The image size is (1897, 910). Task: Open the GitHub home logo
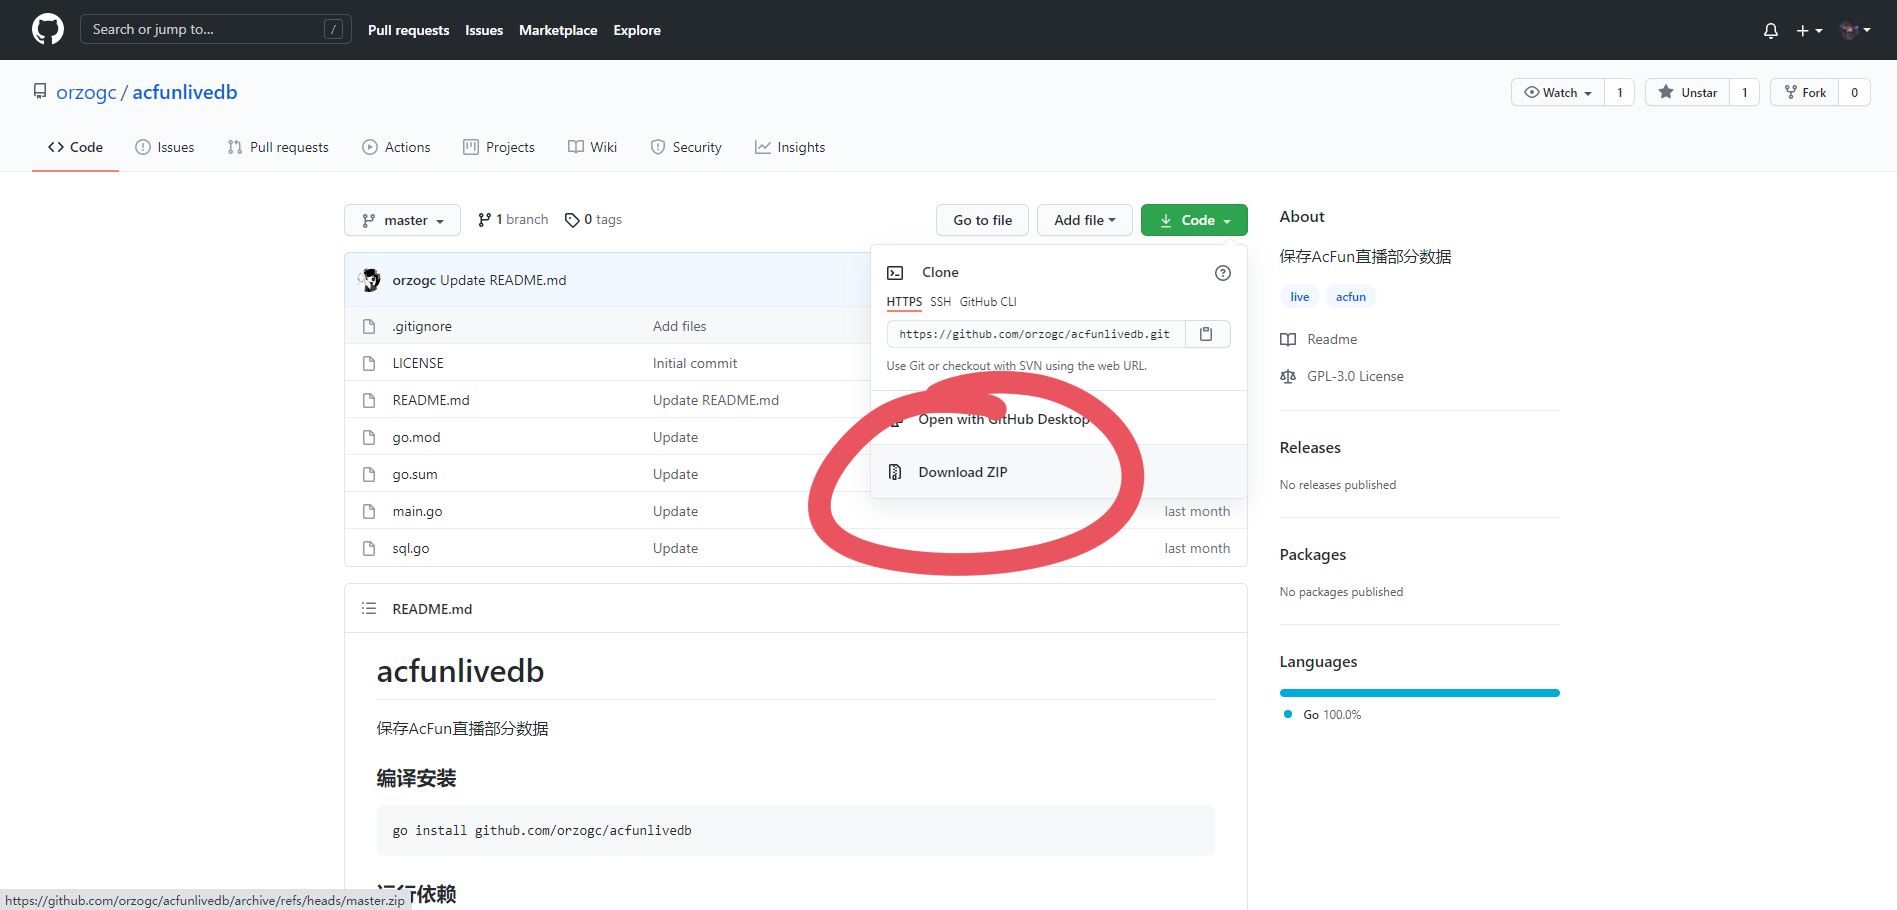tap(47, 30)
